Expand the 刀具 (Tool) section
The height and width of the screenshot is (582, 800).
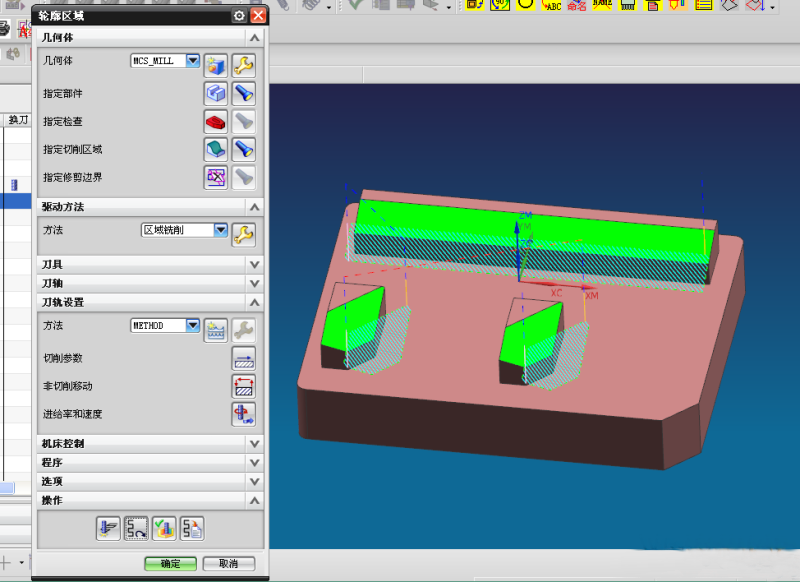254,265
